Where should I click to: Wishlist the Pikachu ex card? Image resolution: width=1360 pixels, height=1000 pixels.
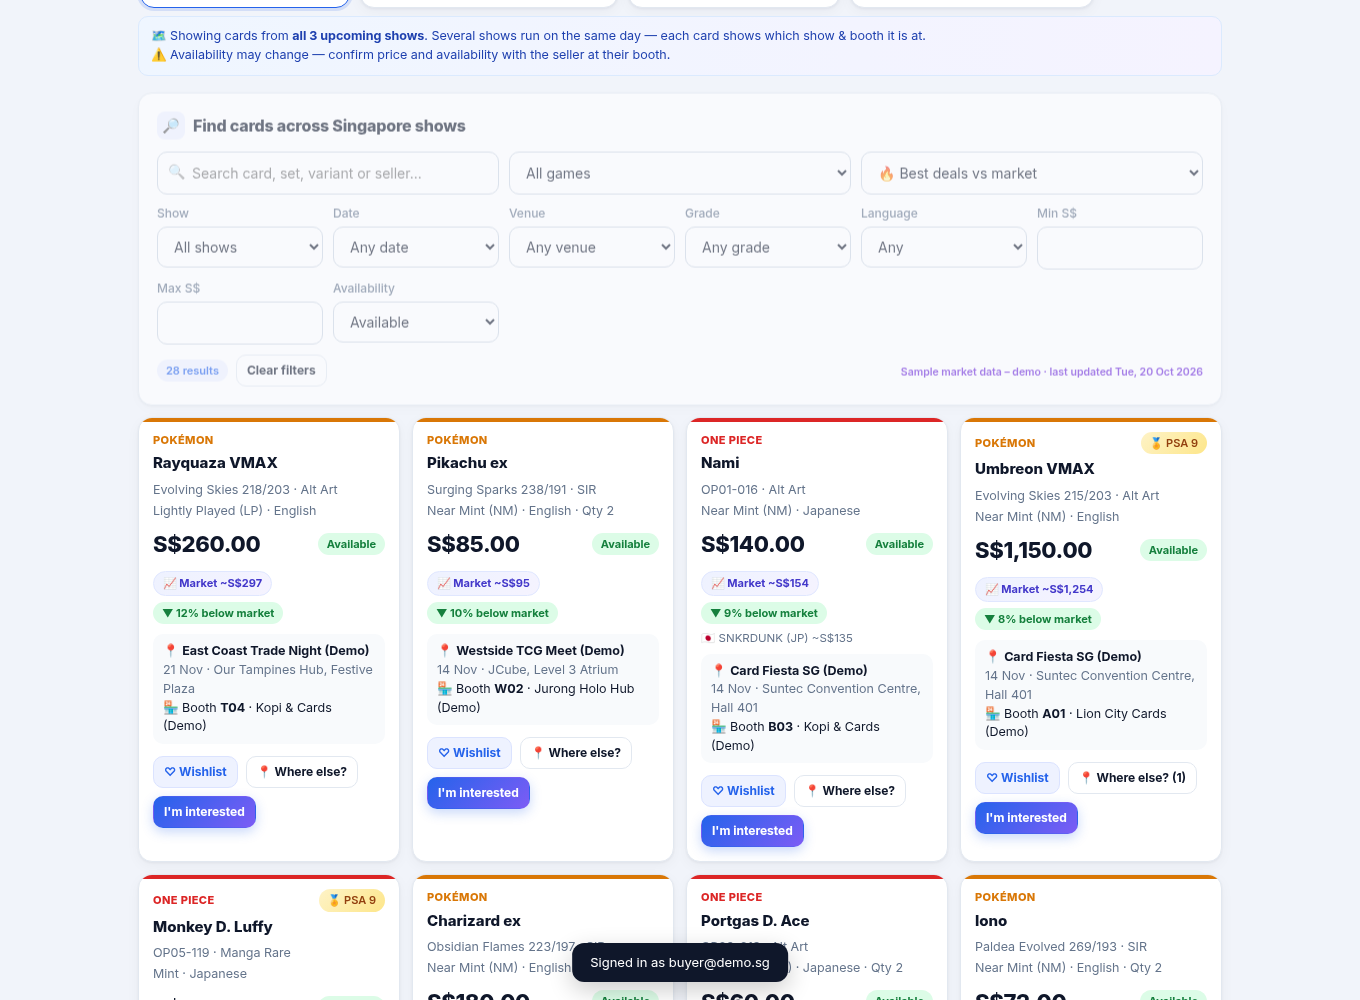click(x=469, y=753)
